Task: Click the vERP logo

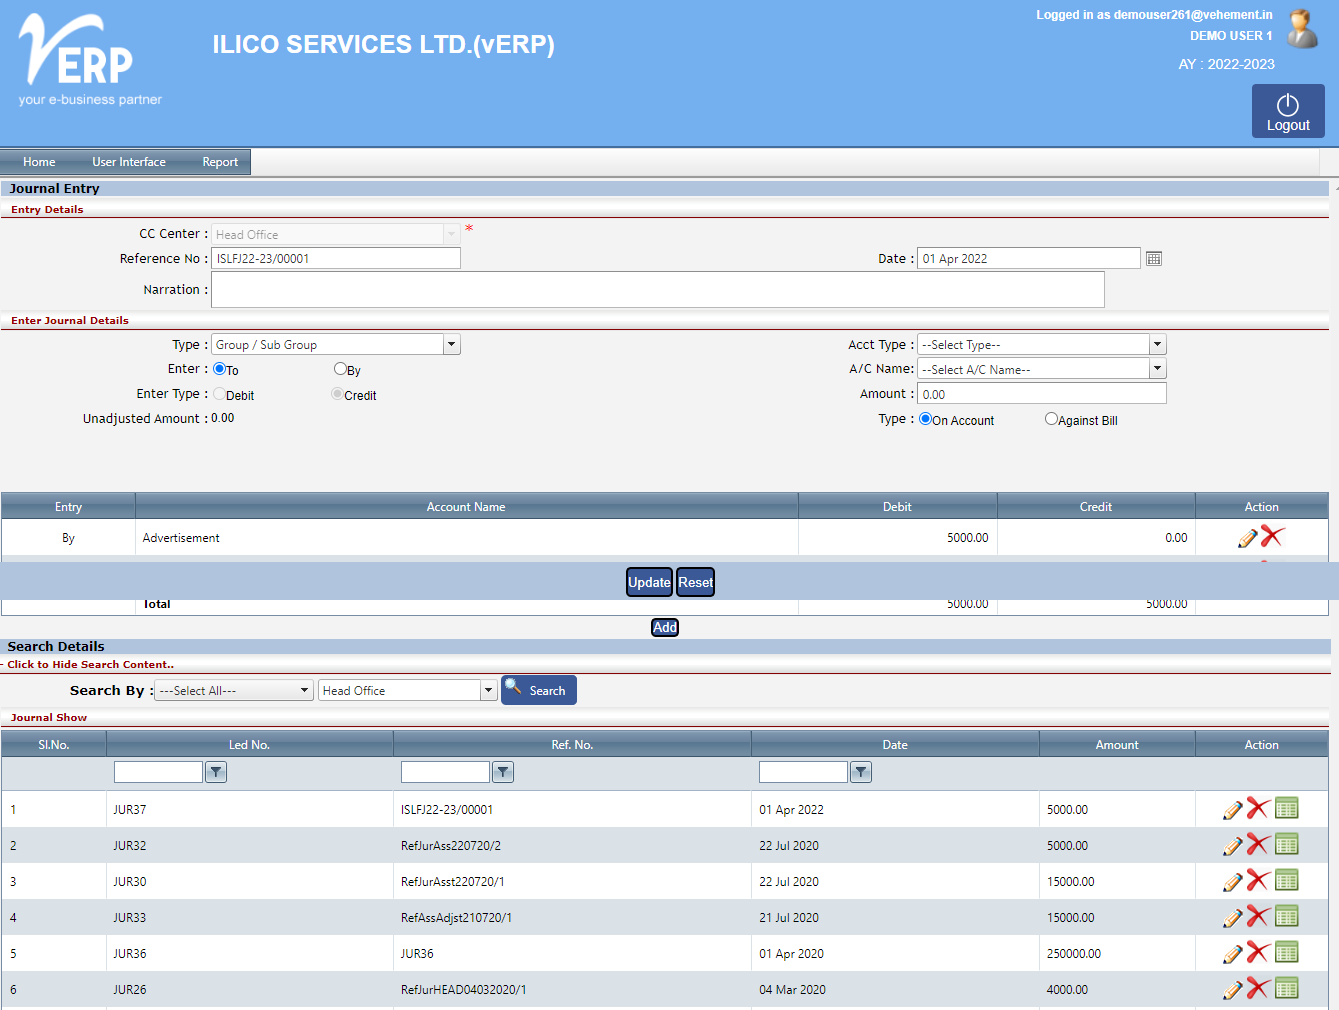Action: point(89,60)
